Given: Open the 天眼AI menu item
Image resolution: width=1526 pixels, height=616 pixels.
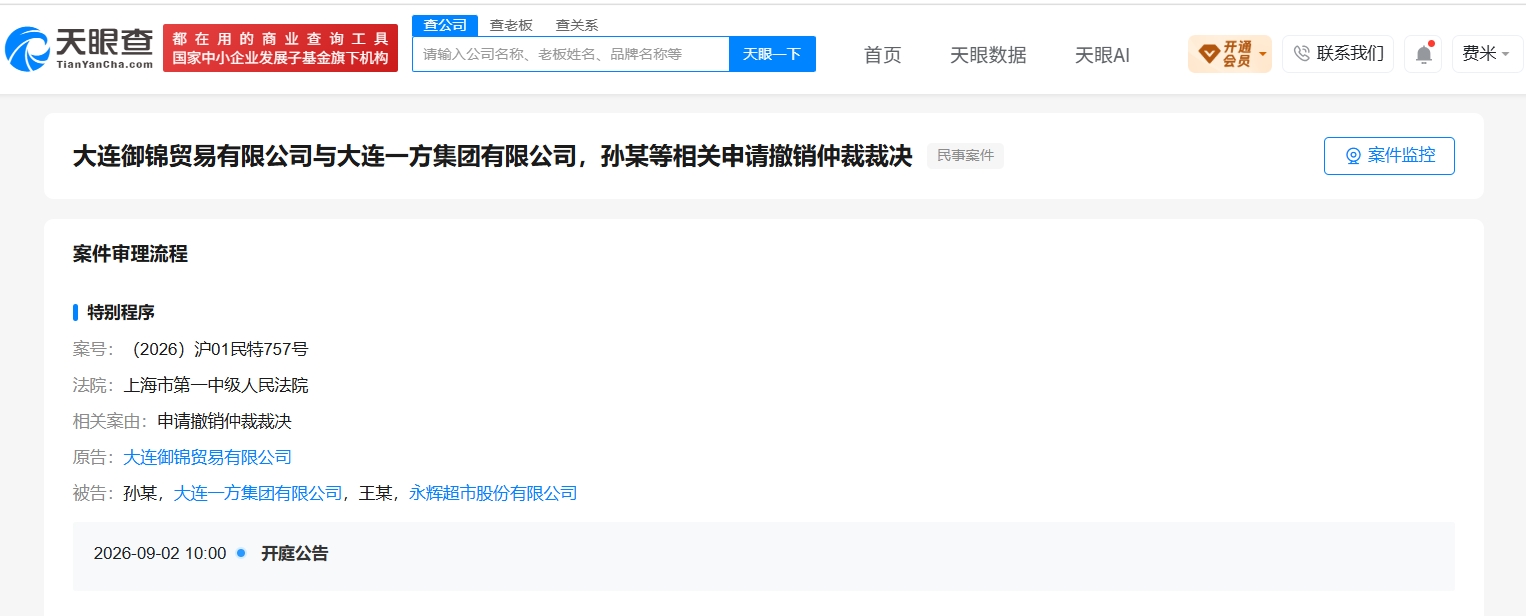Looking at the screenshot, I should pyautogui.click(x=1102, y=55).
